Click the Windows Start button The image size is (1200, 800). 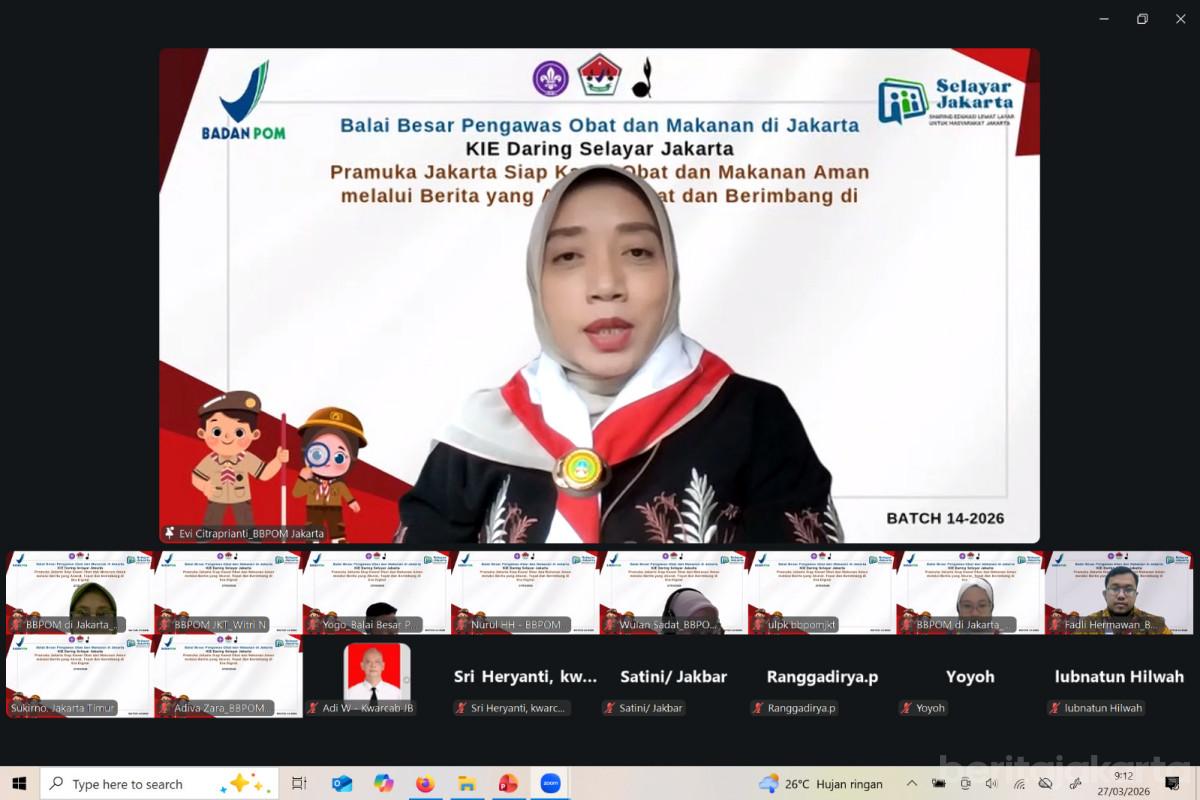click(18, 783)
